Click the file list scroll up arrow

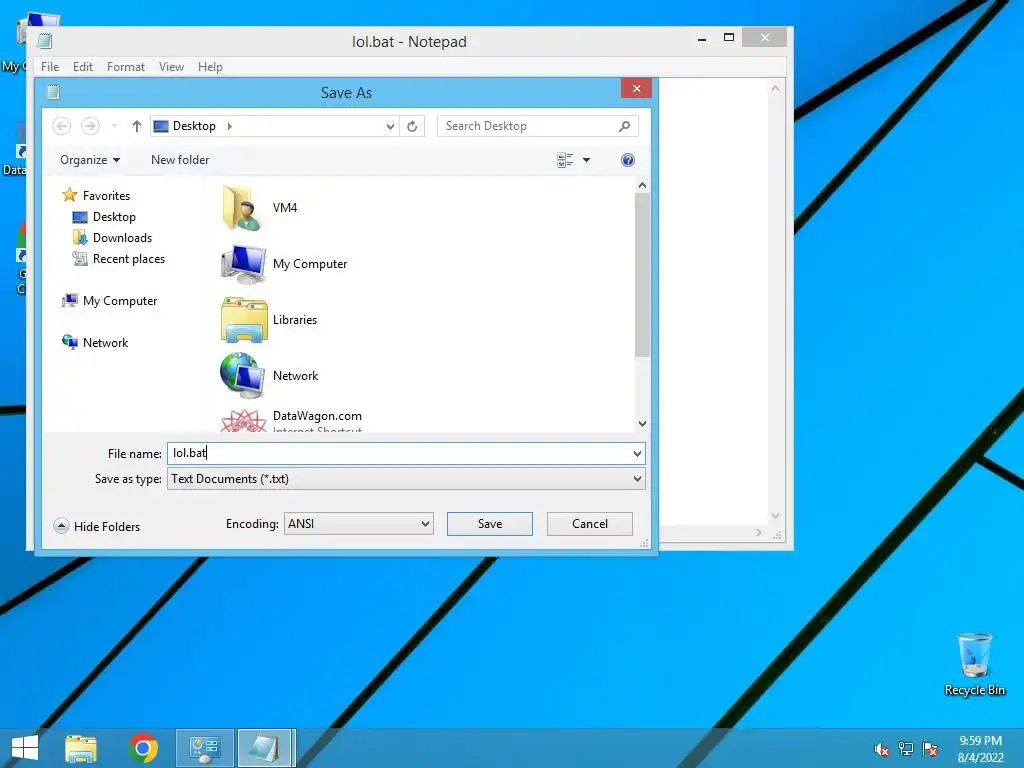point(642,185)
